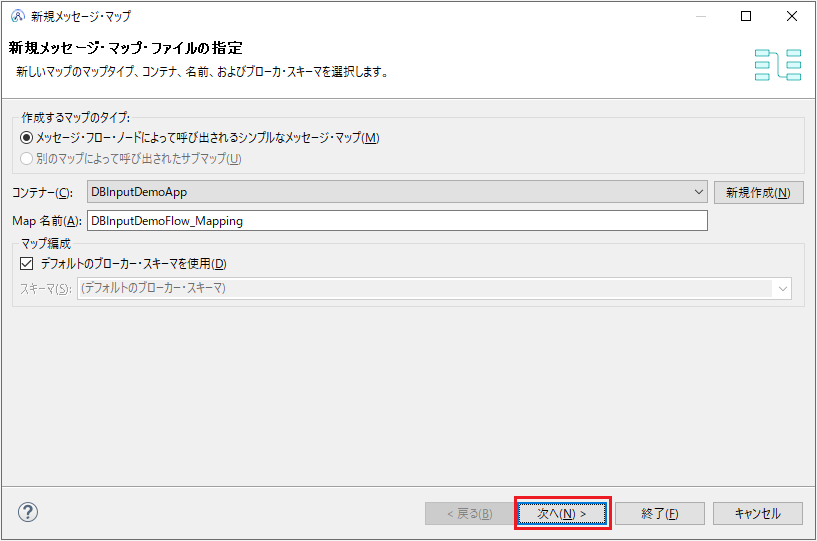817x541 pixels.
Task: Uncheck the use default broker schema checkbox
Action: 27,264
